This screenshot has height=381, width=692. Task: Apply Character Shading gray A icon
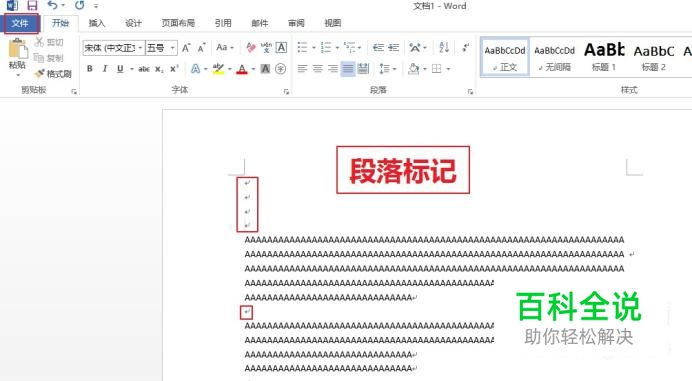point(265,69)
